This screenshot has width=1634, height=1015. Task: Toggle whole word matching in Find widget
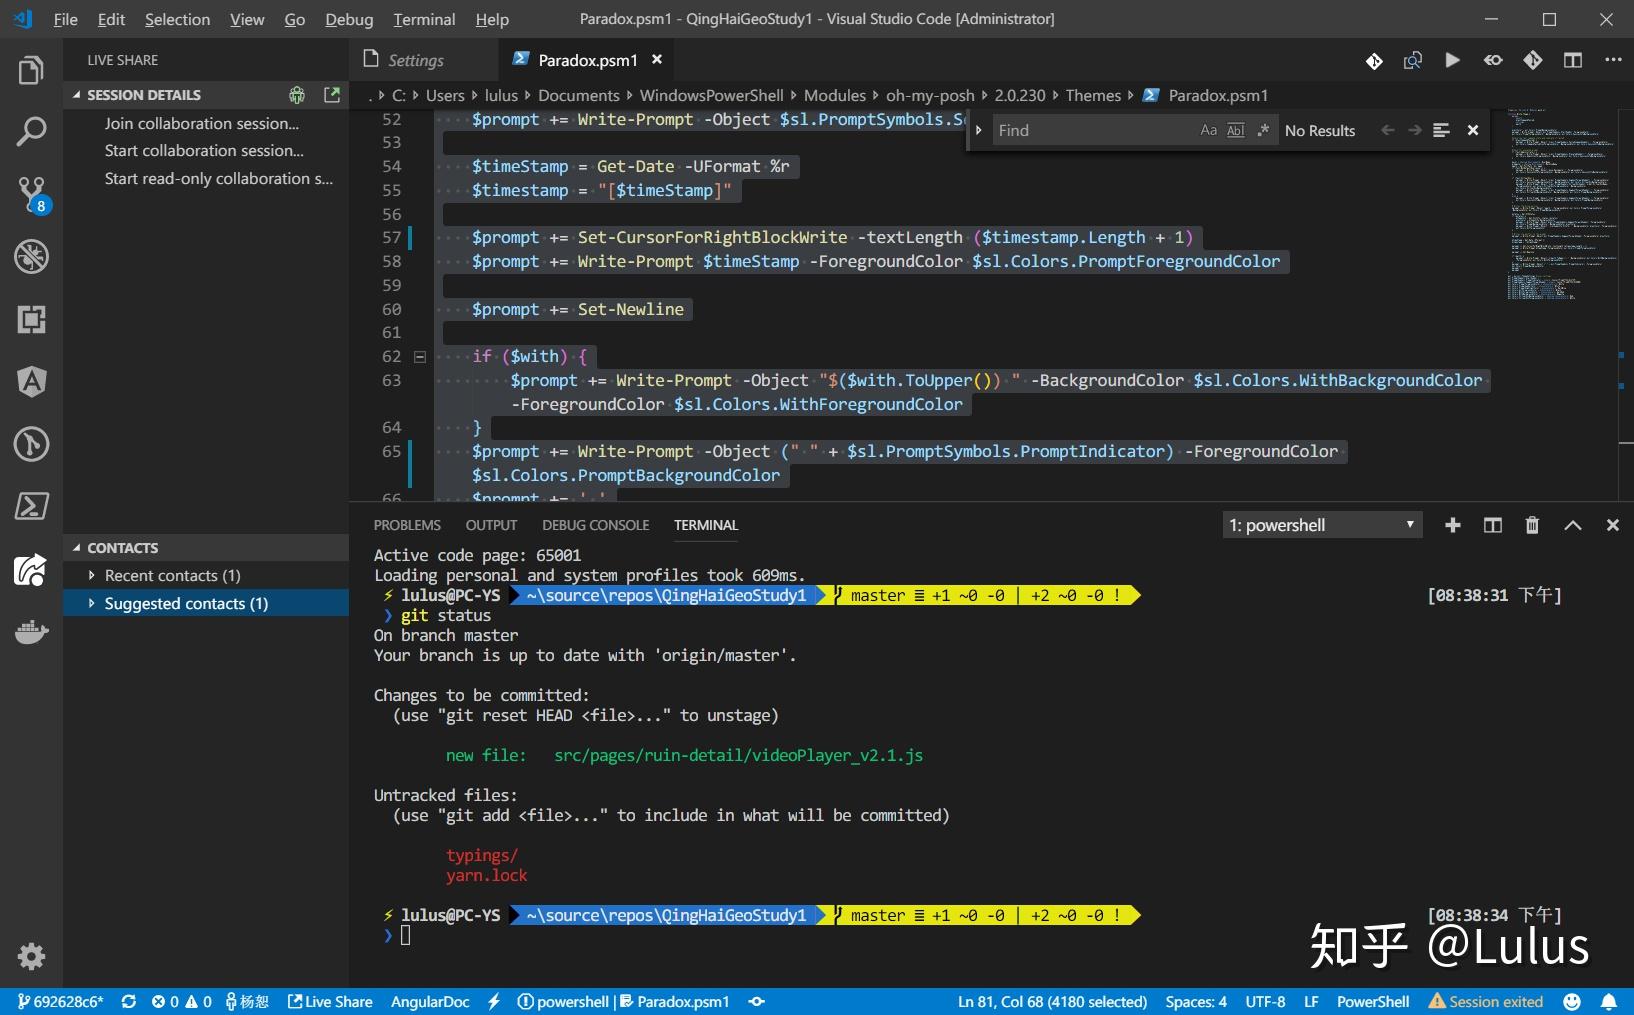1236,130
